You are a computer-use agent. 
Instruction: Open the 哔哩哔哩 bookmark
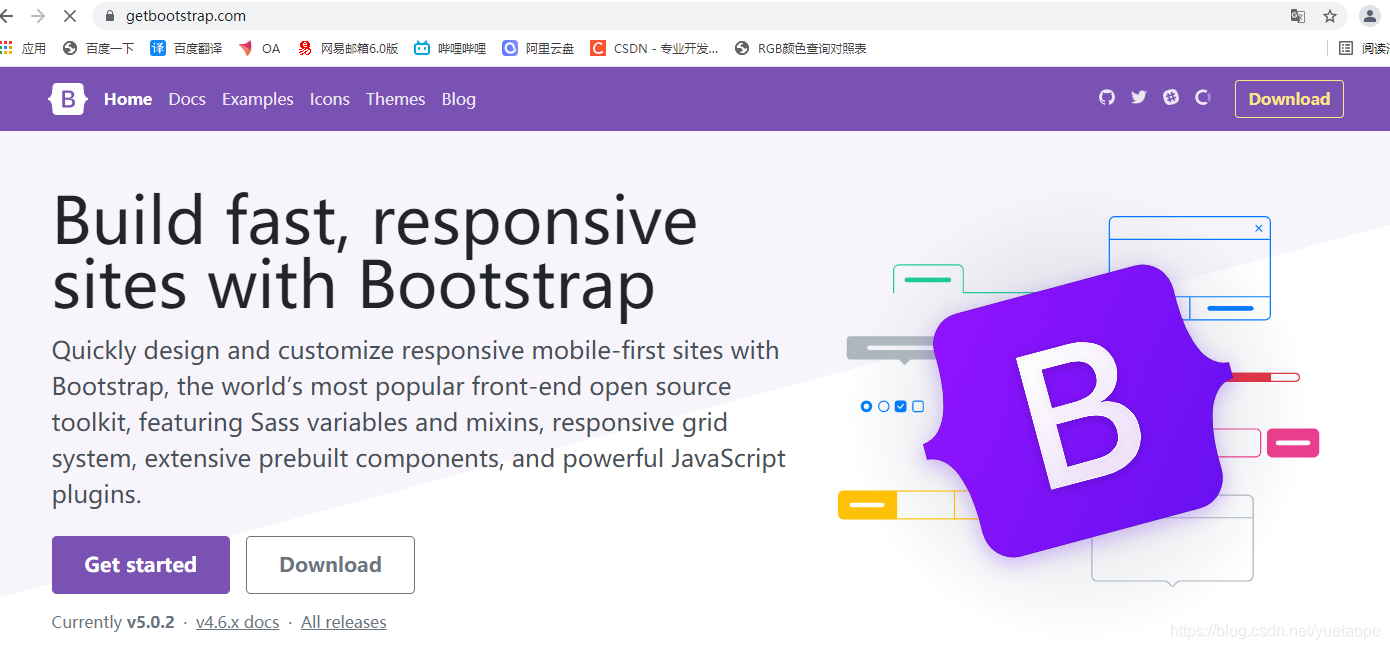coord(450,48)
